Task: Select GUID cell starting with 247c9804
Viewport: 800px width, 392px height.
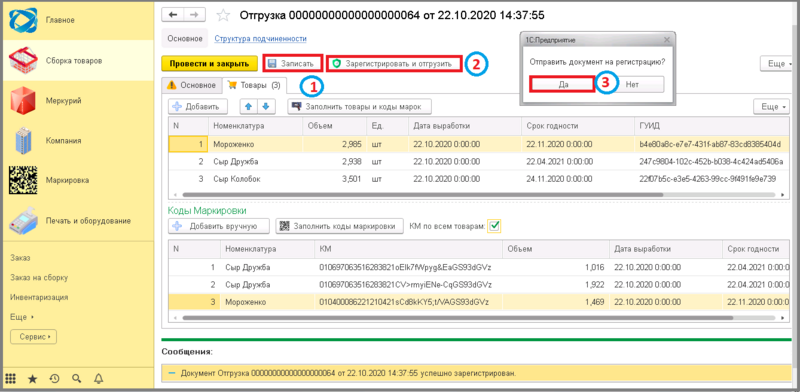Action: point(712,162)
